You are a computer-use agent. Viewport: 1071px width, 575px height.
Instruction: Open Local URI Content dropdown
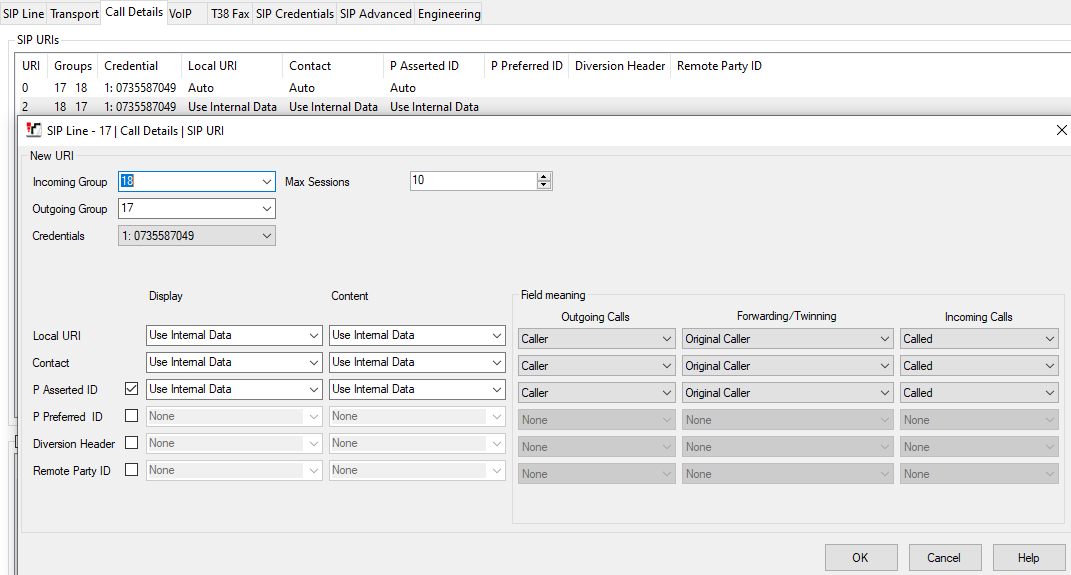click(497, 335)
